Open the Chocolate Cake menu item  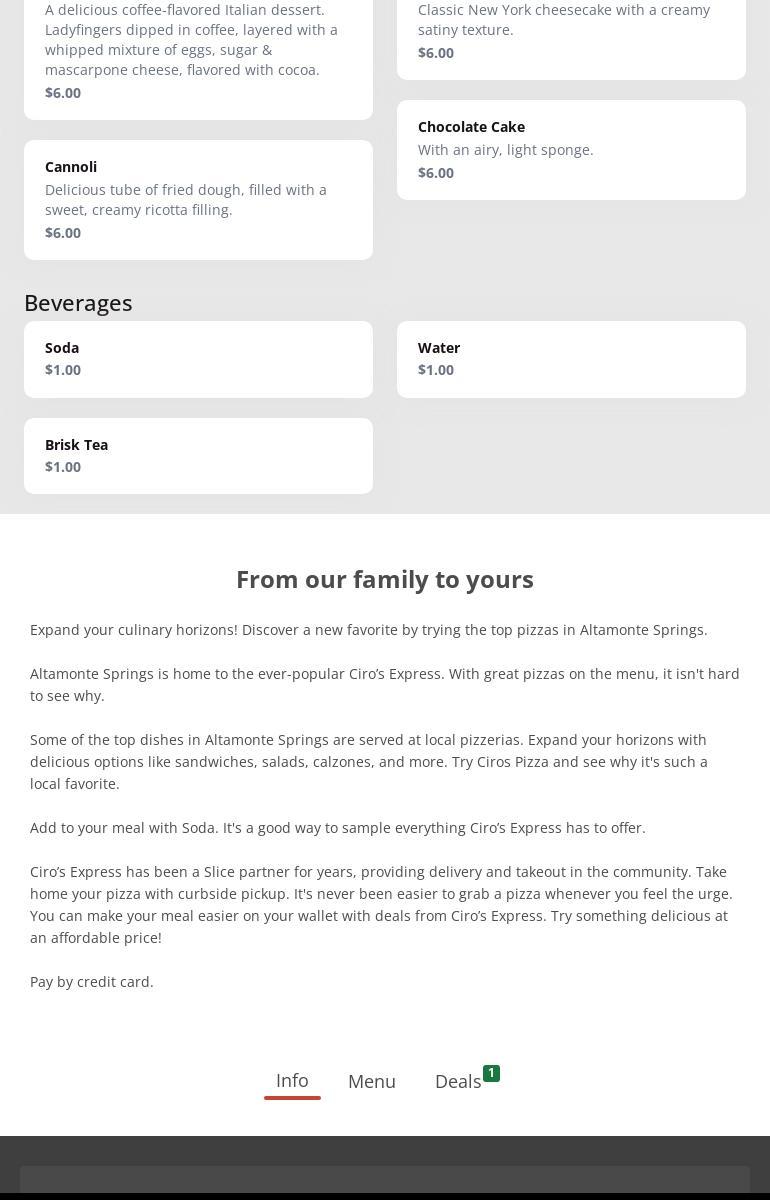tap(570, 149)
